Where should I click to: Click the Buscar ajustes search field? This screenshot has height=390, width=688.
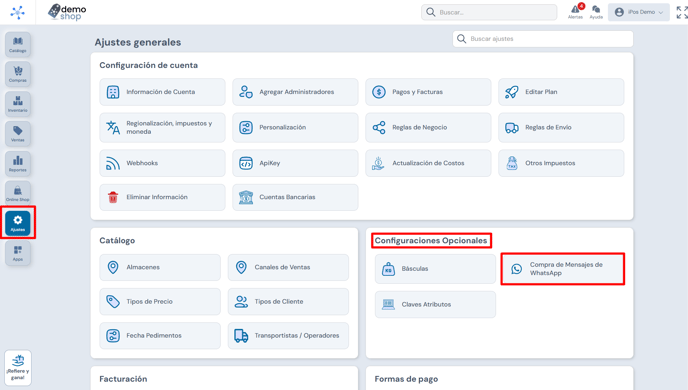coord(543,39)
